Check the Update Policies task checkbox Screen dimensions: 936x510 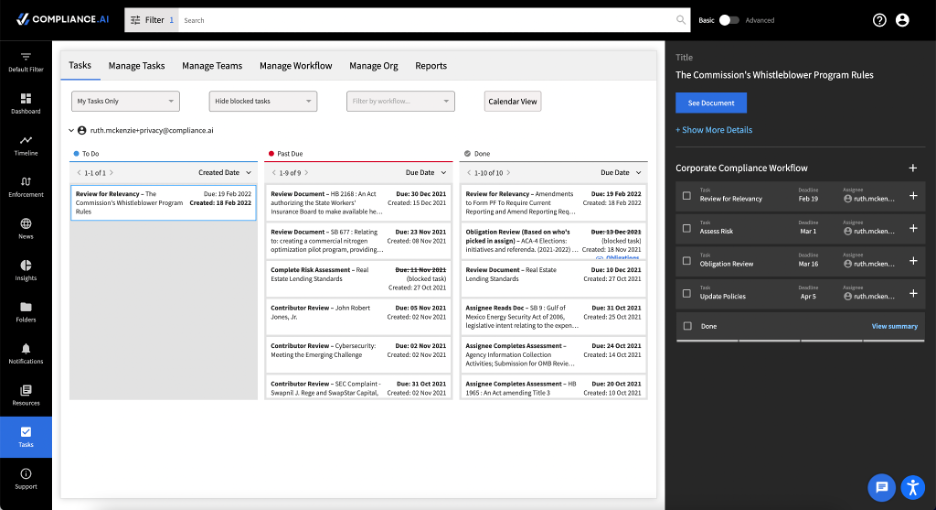(687, 293)
